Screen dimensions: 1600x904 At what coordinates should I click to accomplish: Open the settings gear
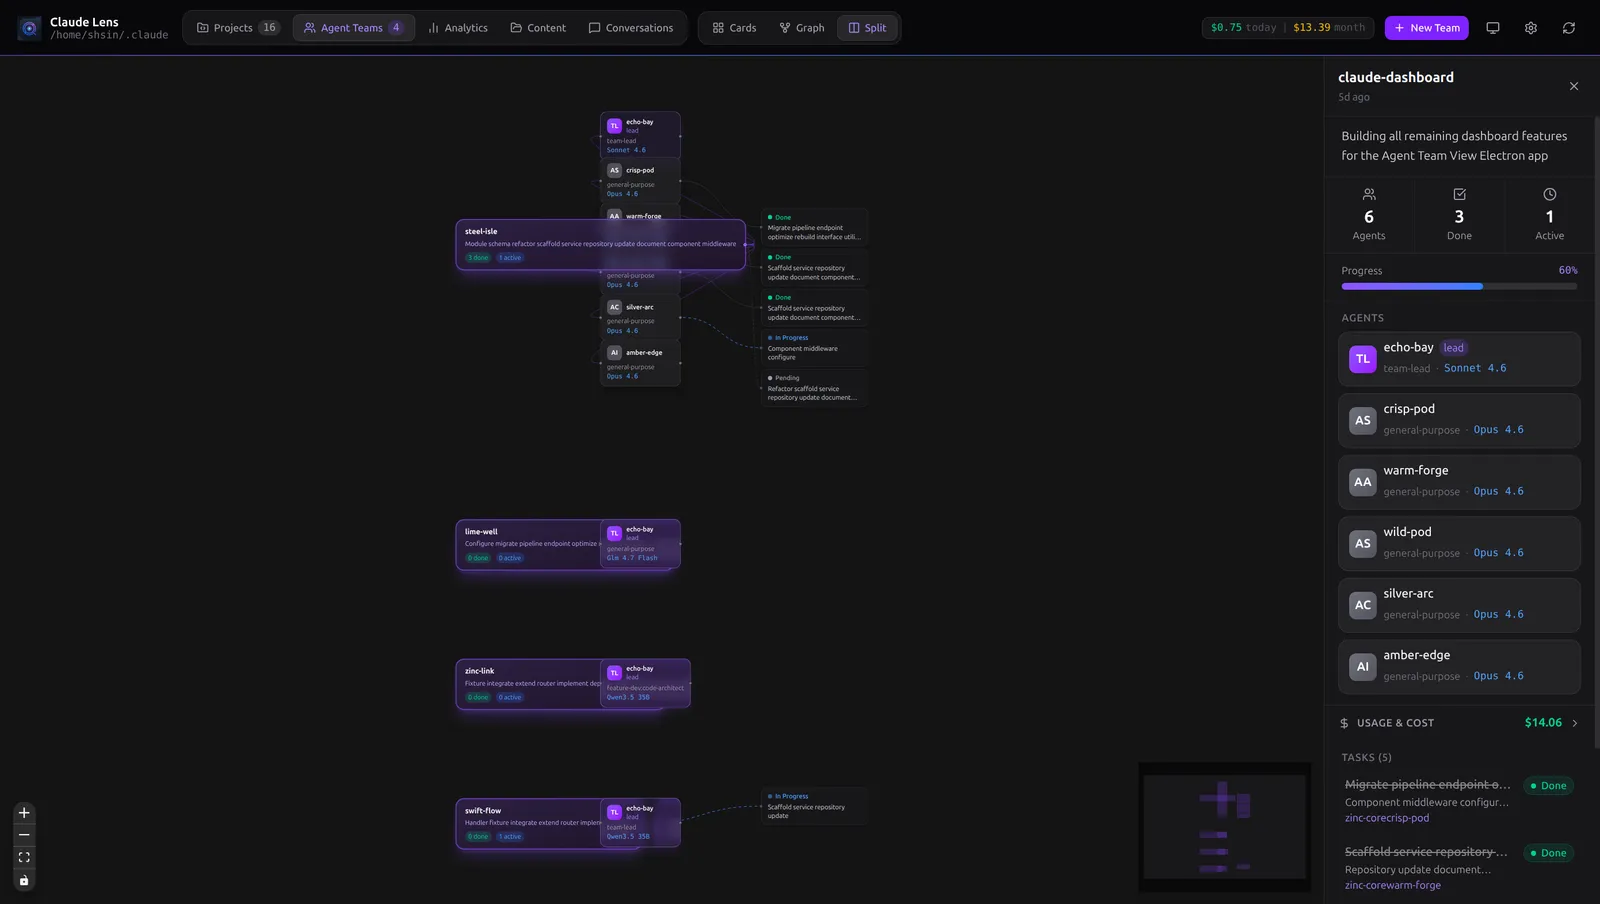tap(1530, 28)
